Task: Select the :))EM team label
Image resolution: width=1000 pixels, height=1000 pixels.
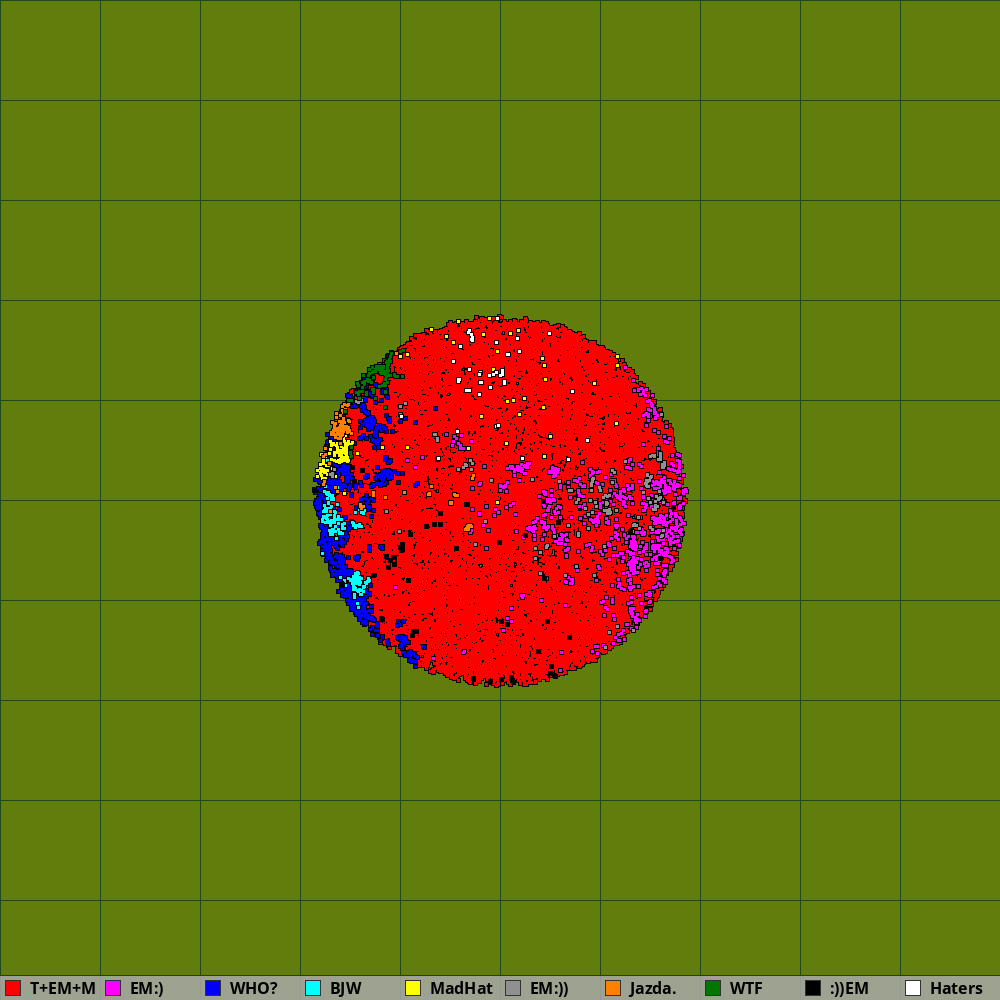Action: pos(849,988)
